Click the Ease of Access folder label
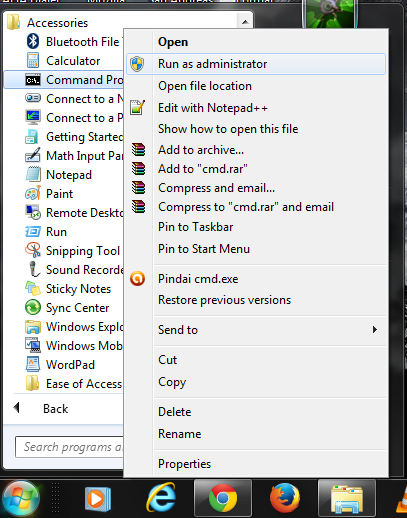Viewport: 407px width, 518px height. pos(84,384)
